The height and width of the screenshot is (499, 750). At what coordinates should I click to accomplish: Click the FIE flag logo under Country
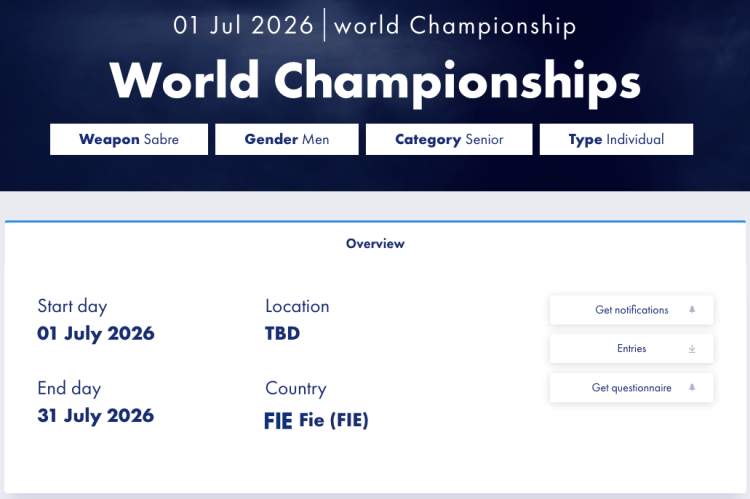pyautogui.click(x=278, y=421)
